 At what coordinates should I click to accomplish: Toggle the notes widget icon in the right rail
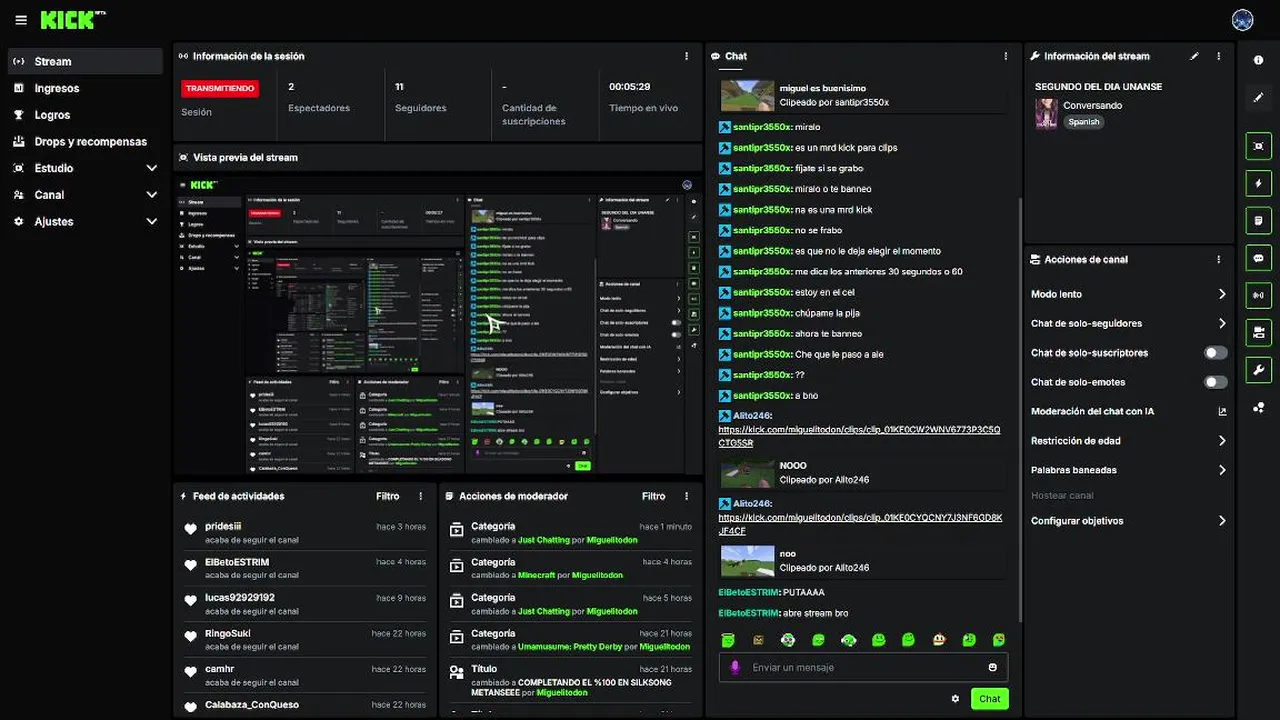pyautogui.click(x=1258, y=220)
